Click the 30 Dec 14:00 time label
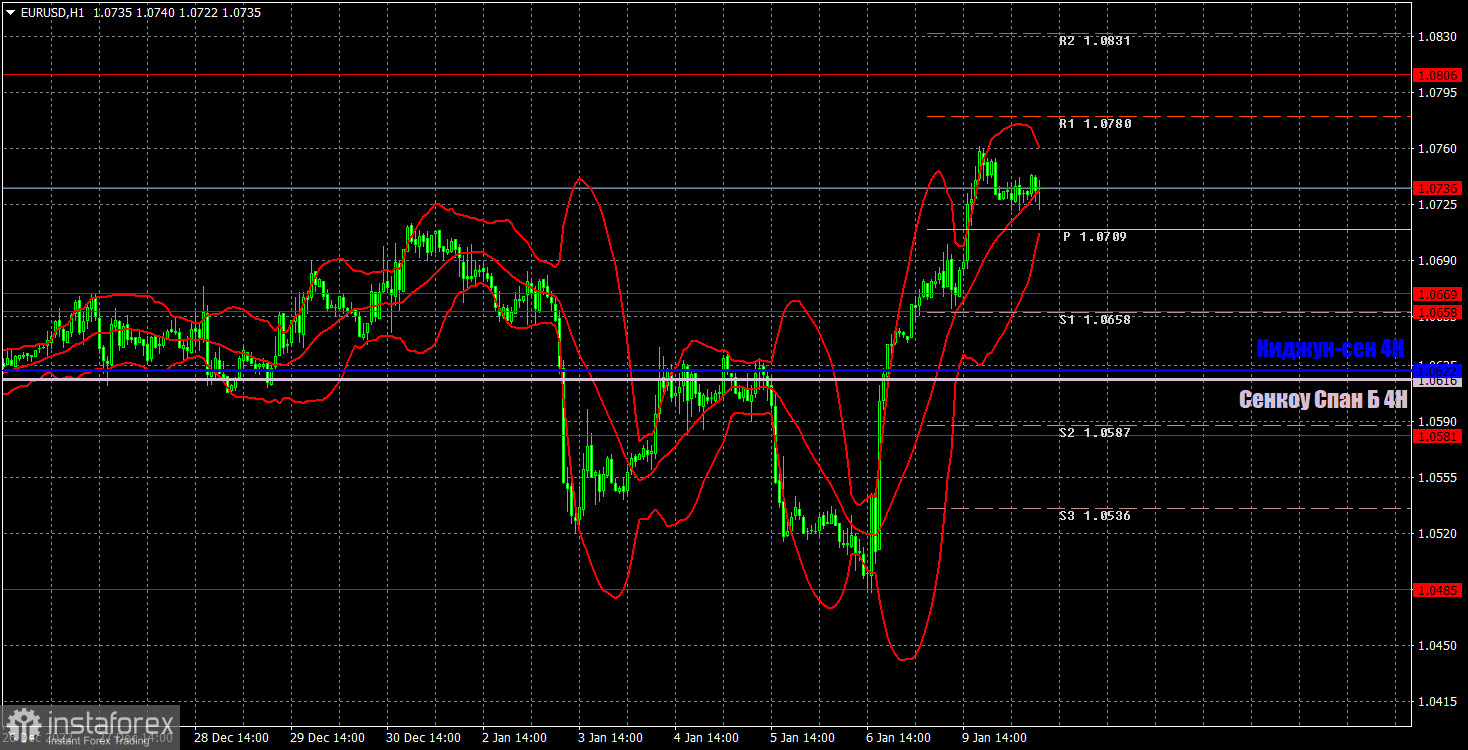 [423, 738]
